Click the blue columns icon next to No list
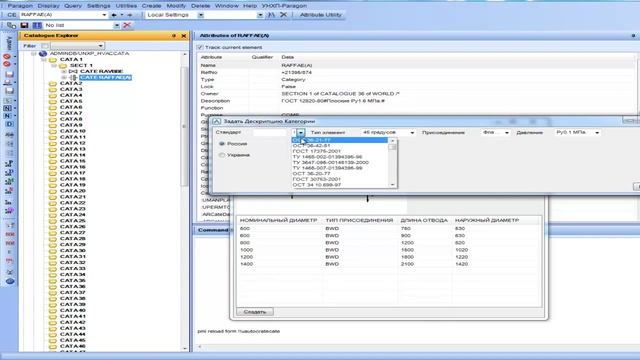Image resolution: width=640 pixels, height=360 pixels. tap(37, 25)
